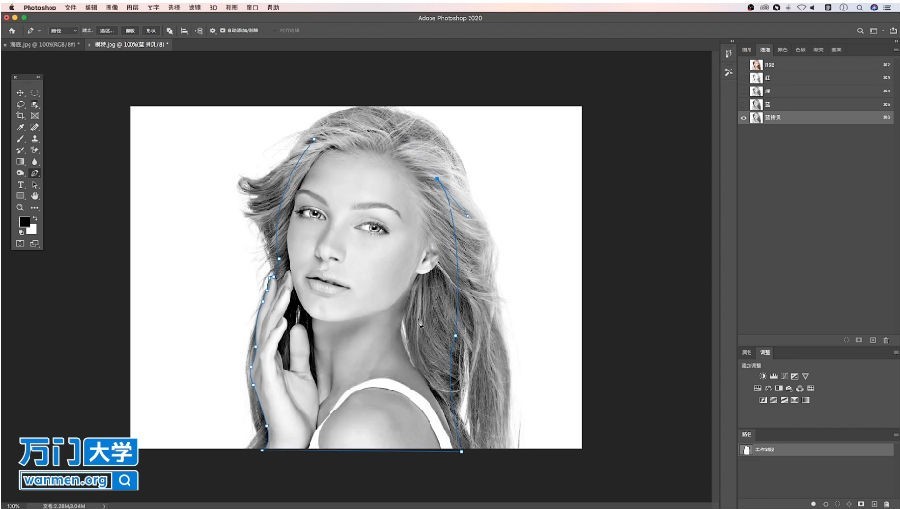Select the Zoom magnifier tool
This screenshot has height=509, width=900.
point(20,208)
